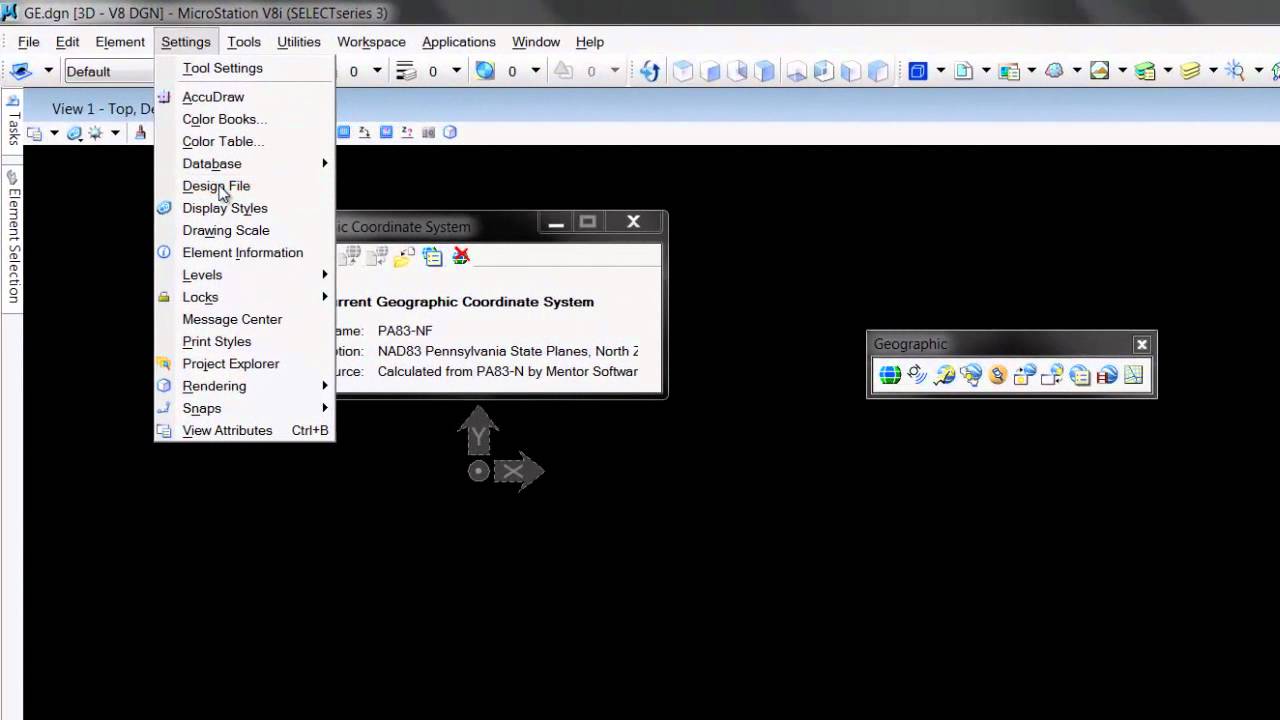Open dropdown arrow next to document page icon
Screen dimensions: 1280x720
[x=986, y=71]
